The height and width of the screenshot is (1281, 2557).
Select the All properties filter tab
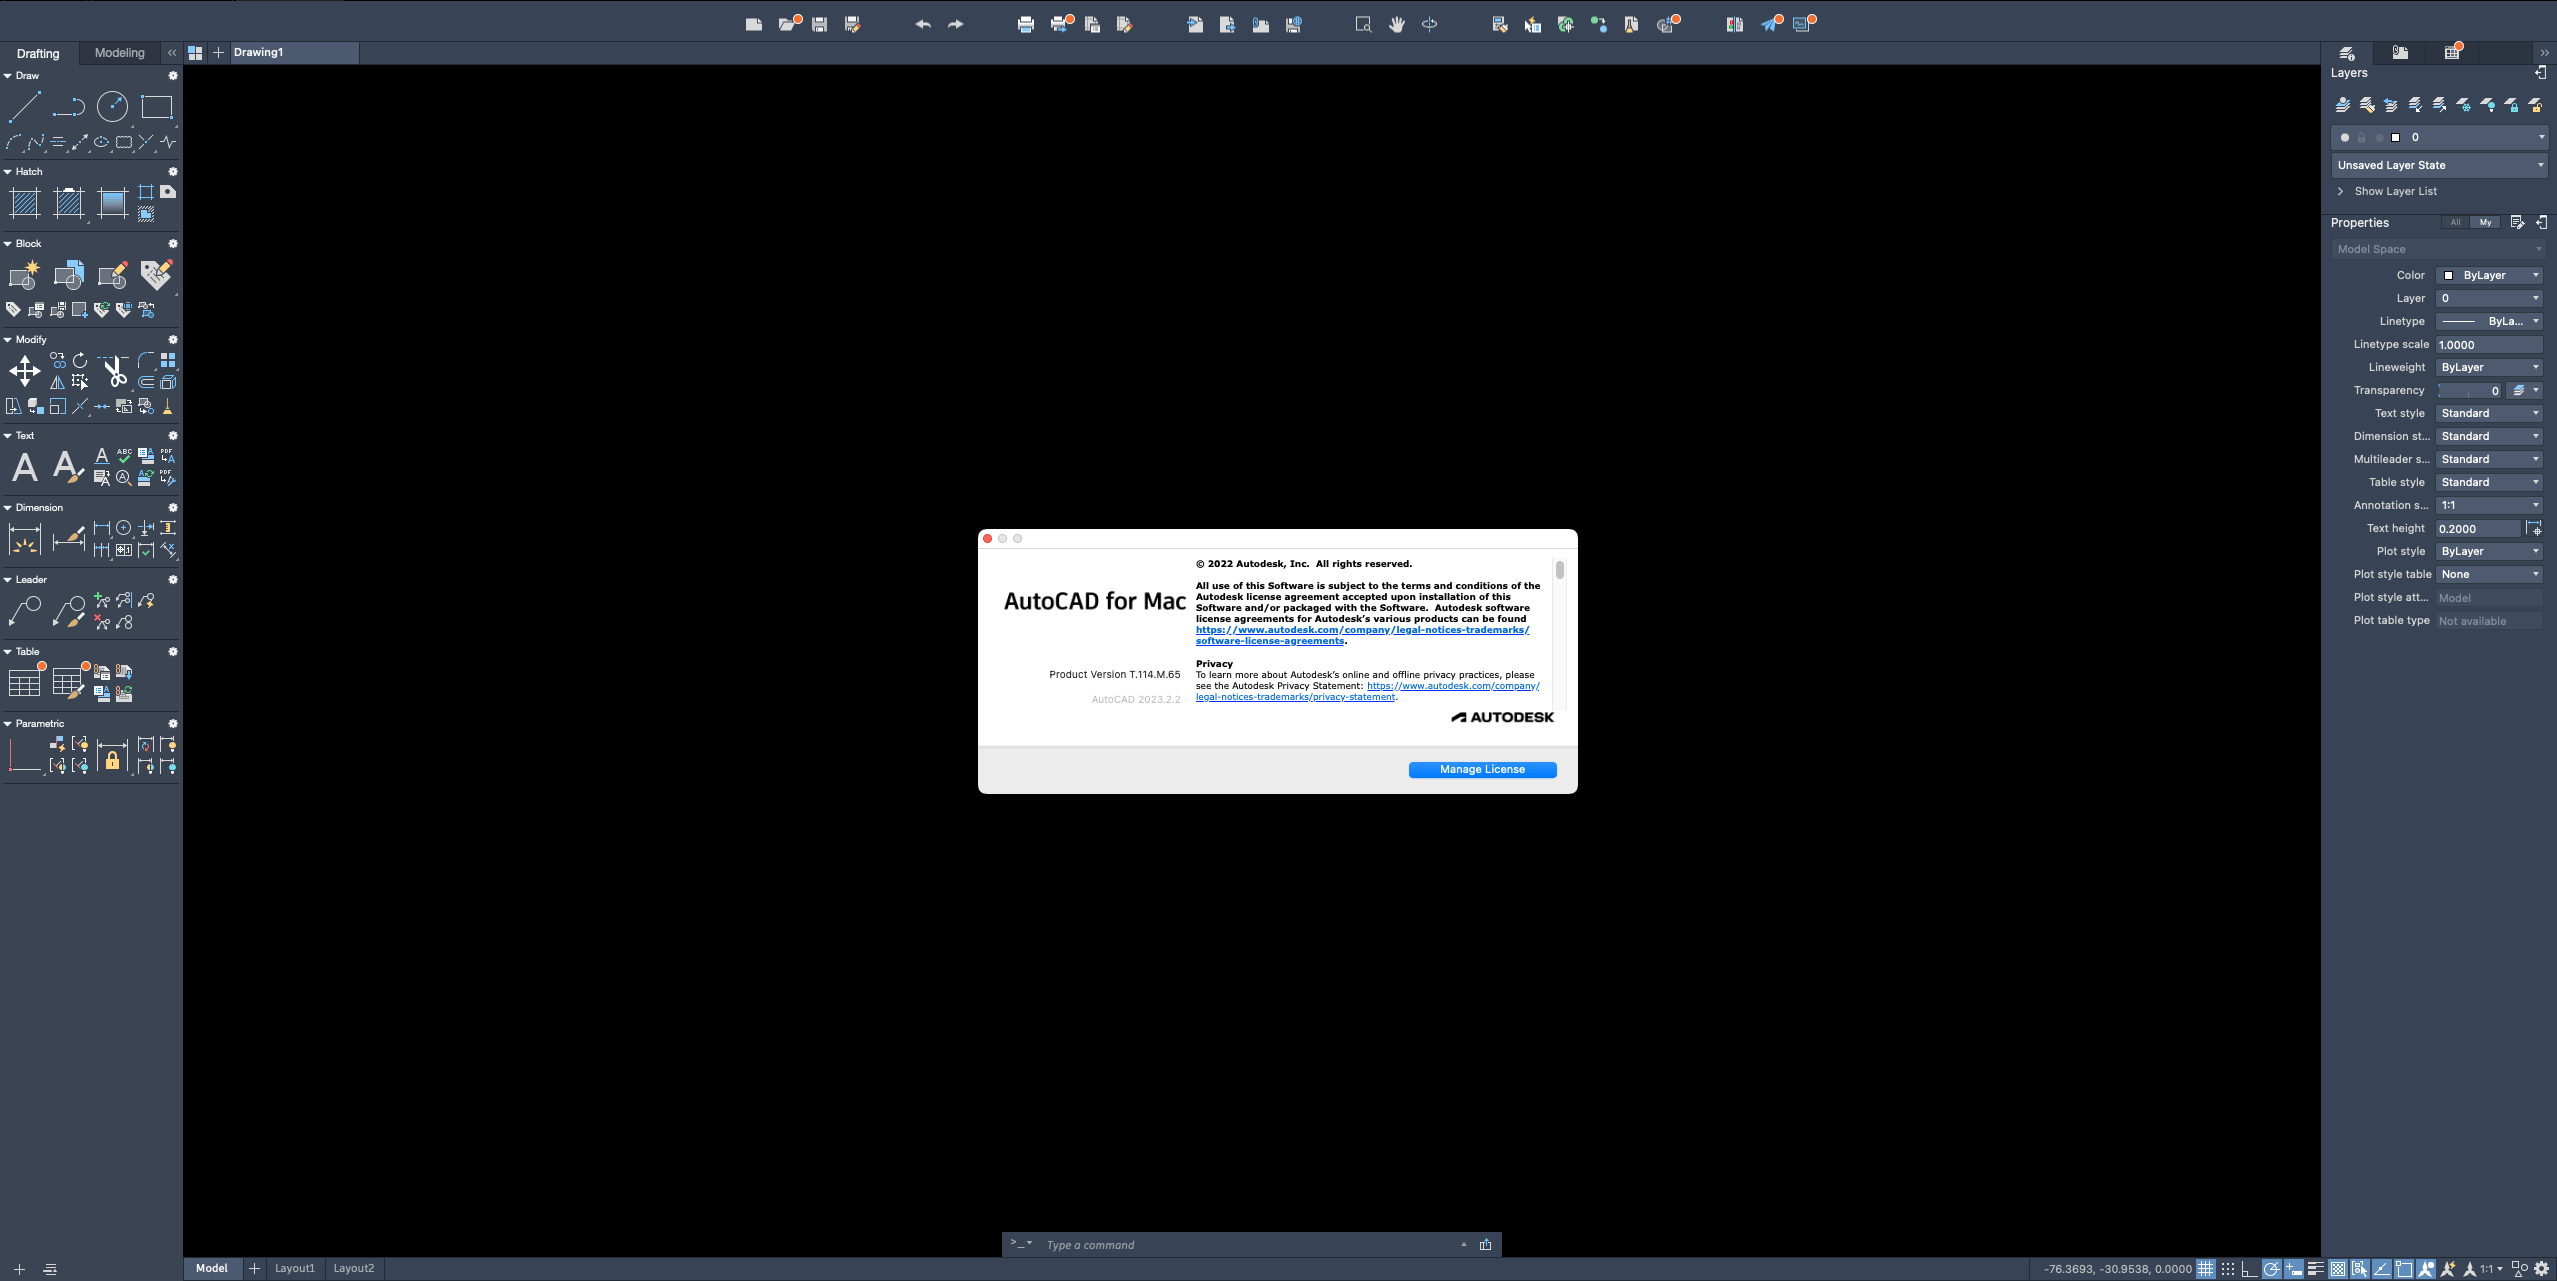coord(2455,223)
